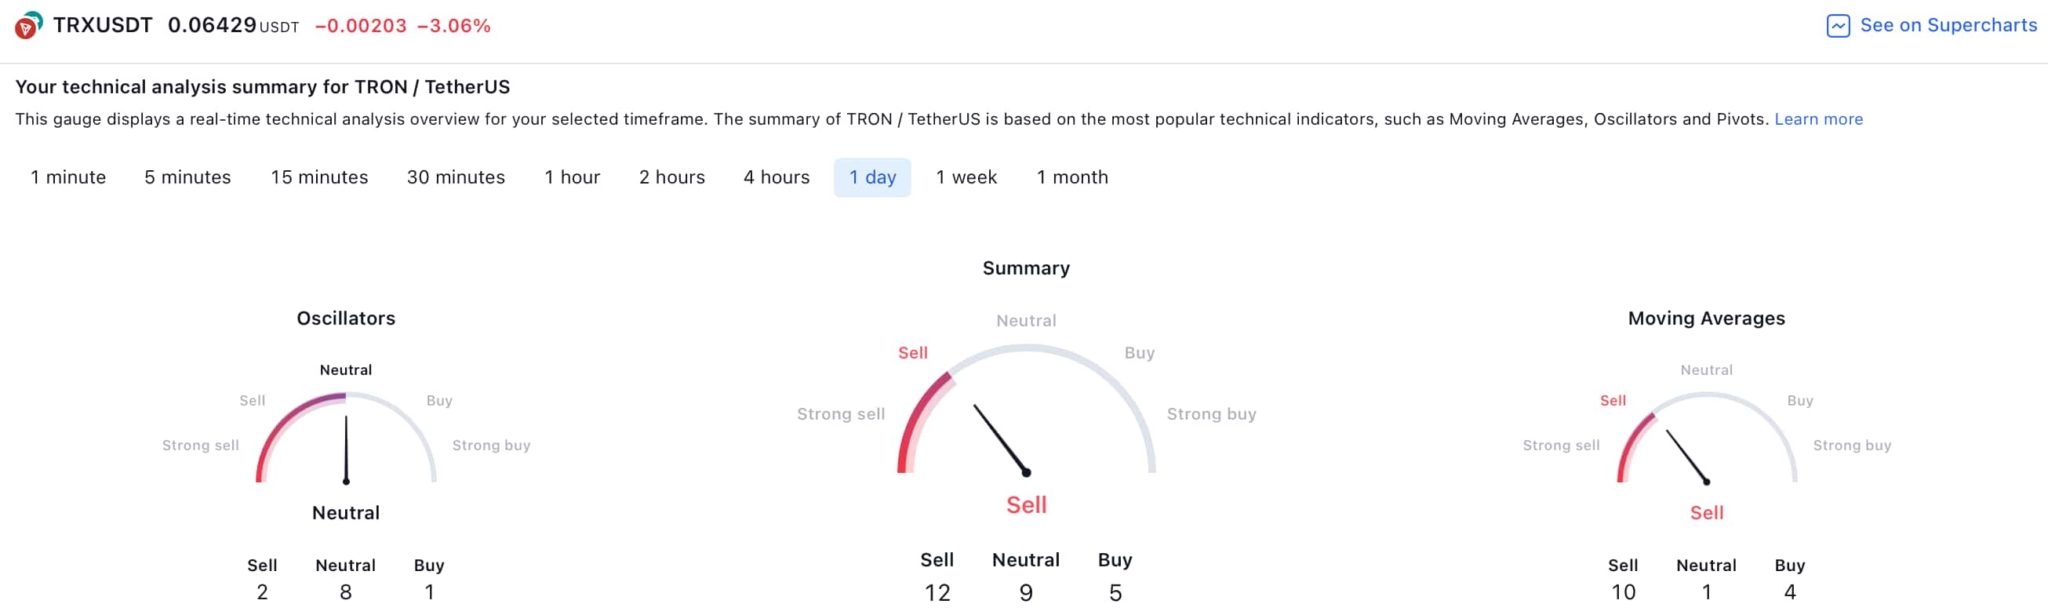Click the Oscillators section heading
Screen dimensions: 2048x615
[x=346, y=318]
